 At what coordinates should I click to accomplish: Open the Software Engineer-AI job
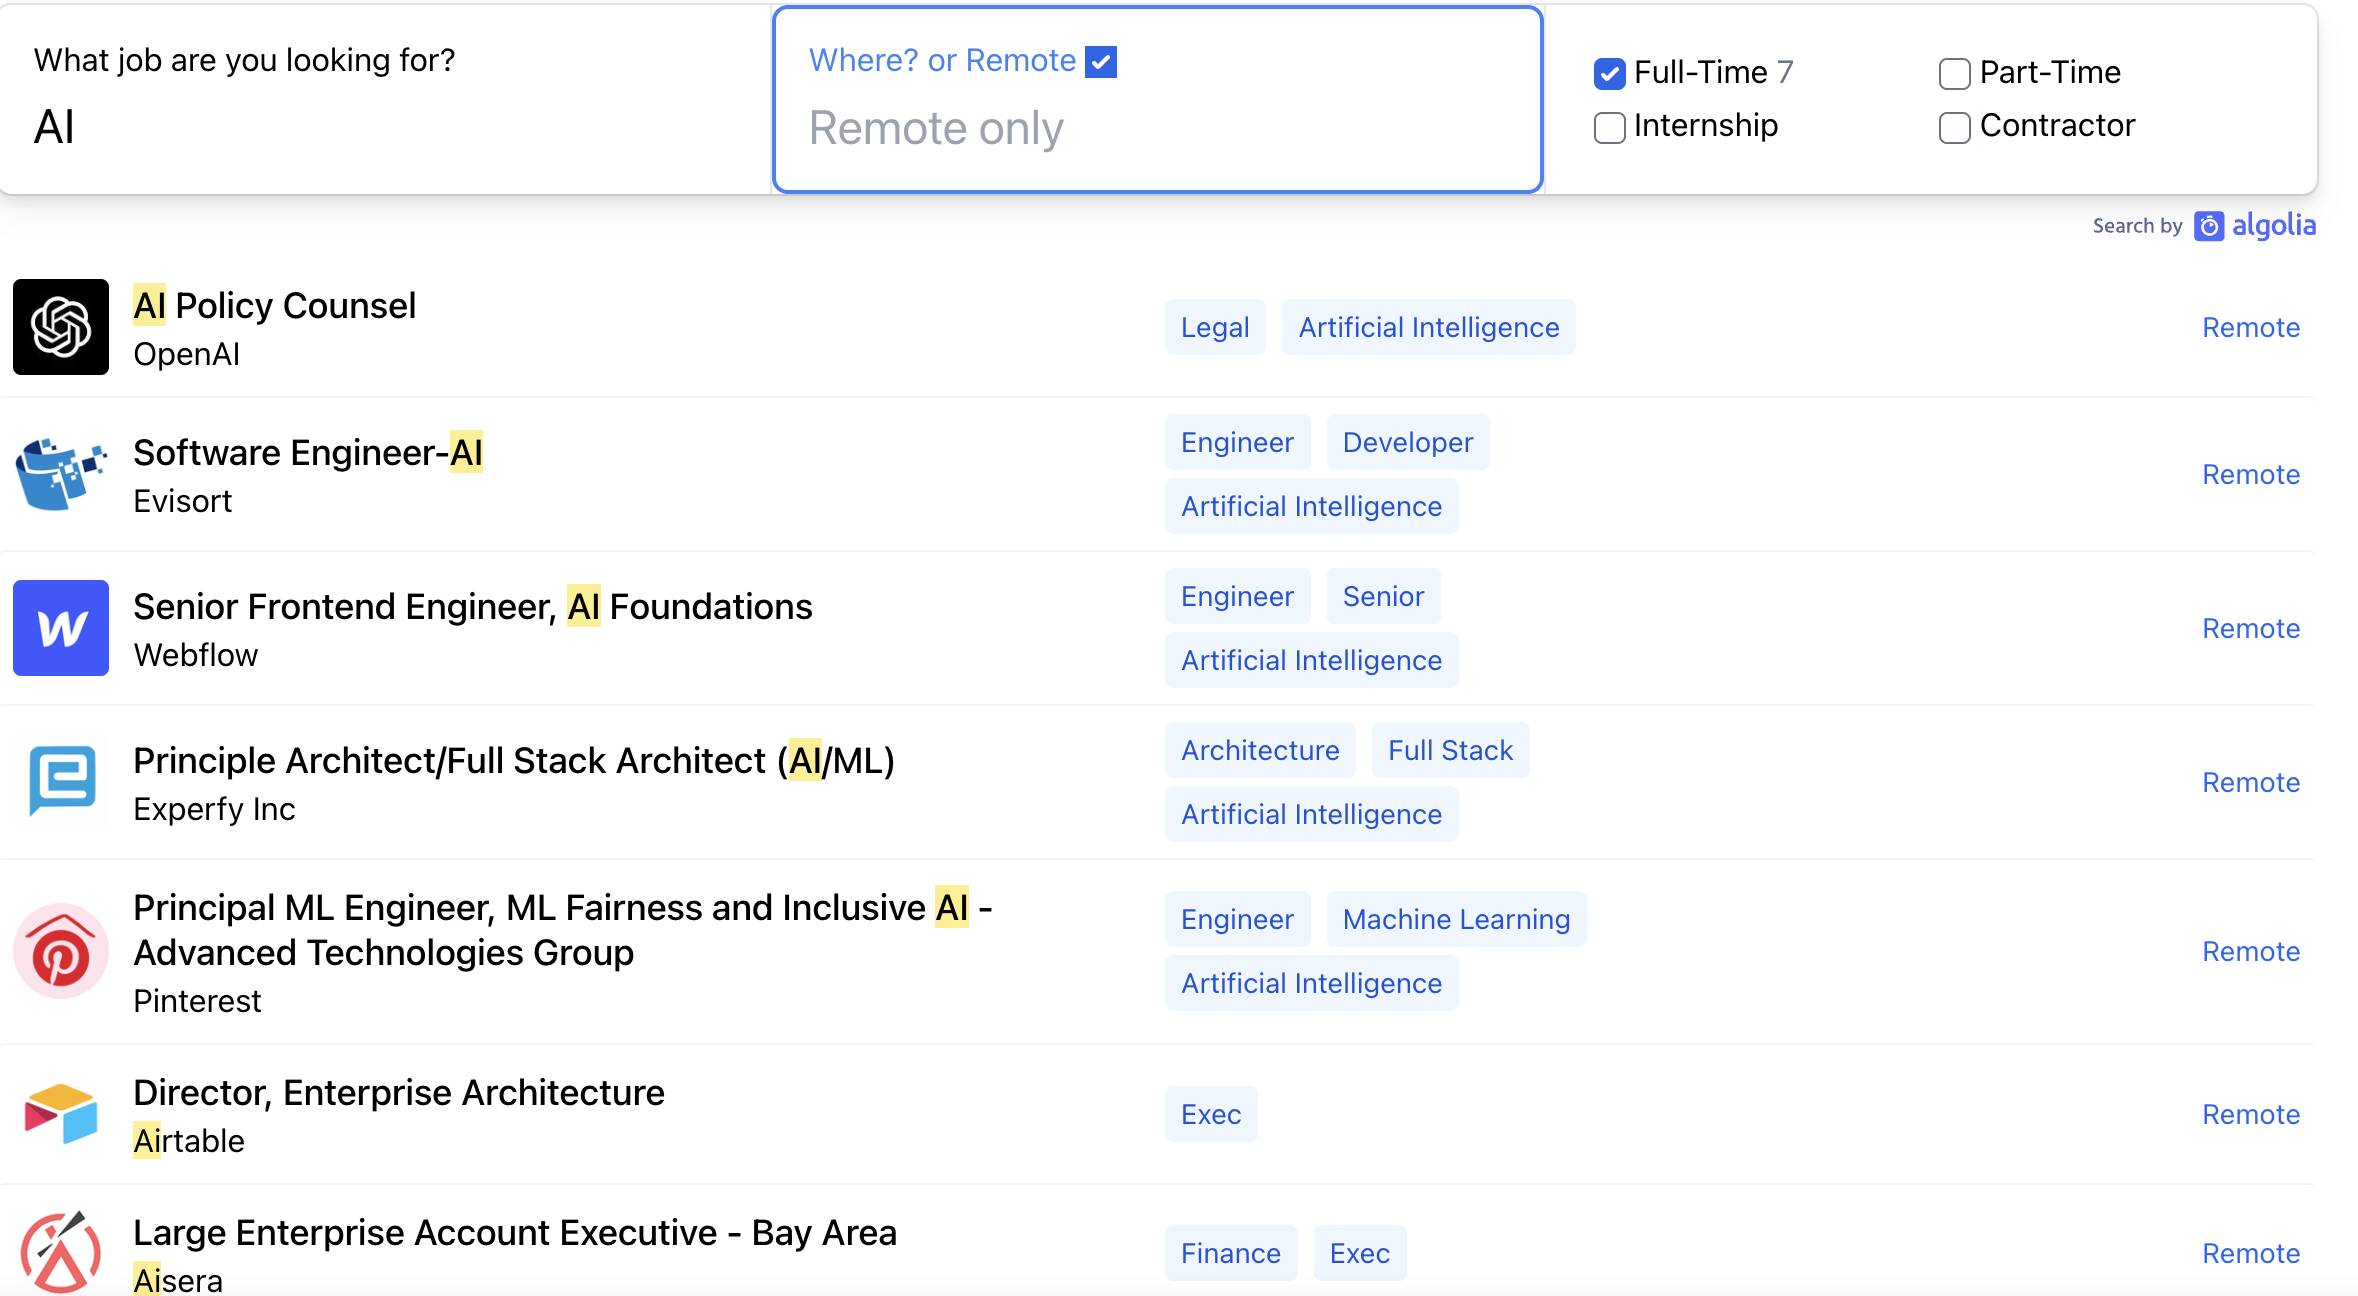click(x=308, y=452)
